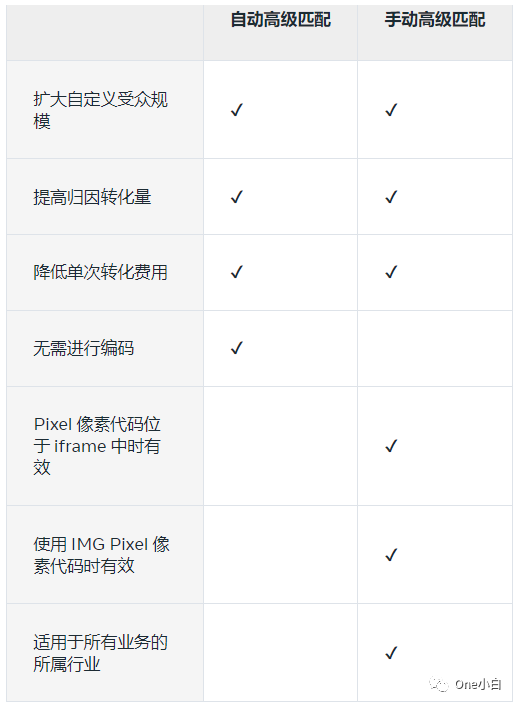Click the manual checkmark for 提高归因转化量

click(391, 197)
